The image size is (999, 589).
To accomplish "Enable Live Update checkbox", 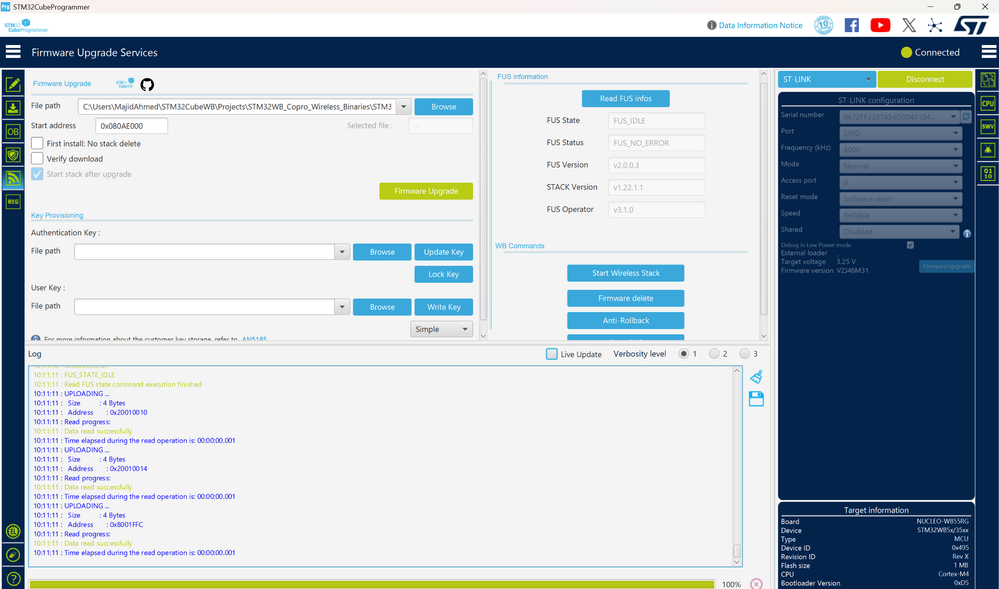I will click(552, 354).
